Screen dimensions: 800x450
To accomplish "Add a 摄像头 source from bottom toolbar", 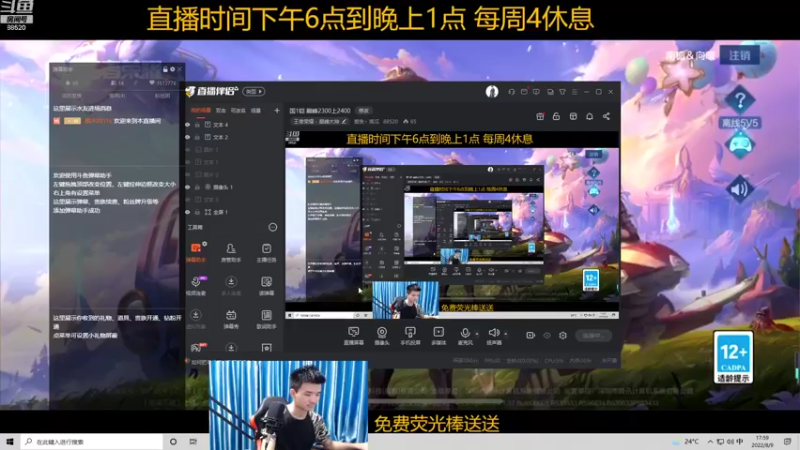I will point(382,336).
